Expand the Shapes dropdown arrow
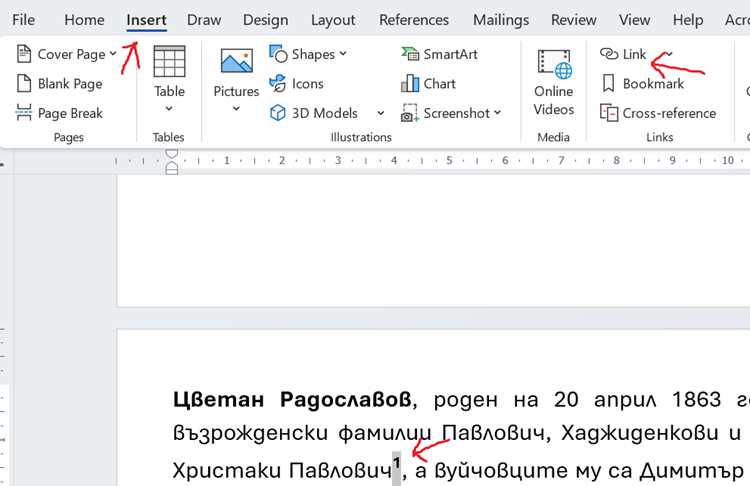Viewport: 750px width, 486px height. coord(343,54)
